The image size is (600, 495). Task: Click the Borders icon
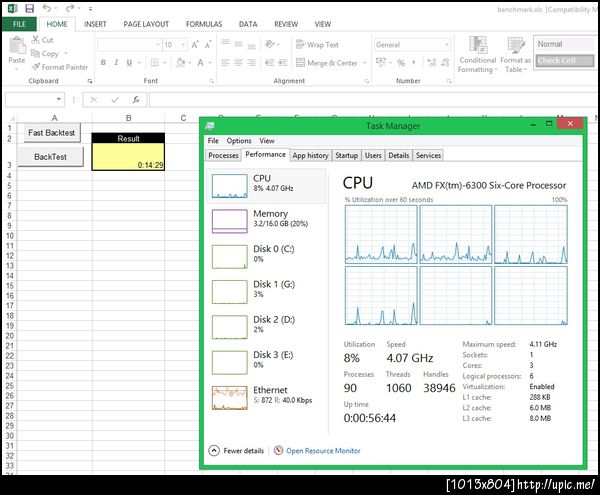[x=155, y=62]
